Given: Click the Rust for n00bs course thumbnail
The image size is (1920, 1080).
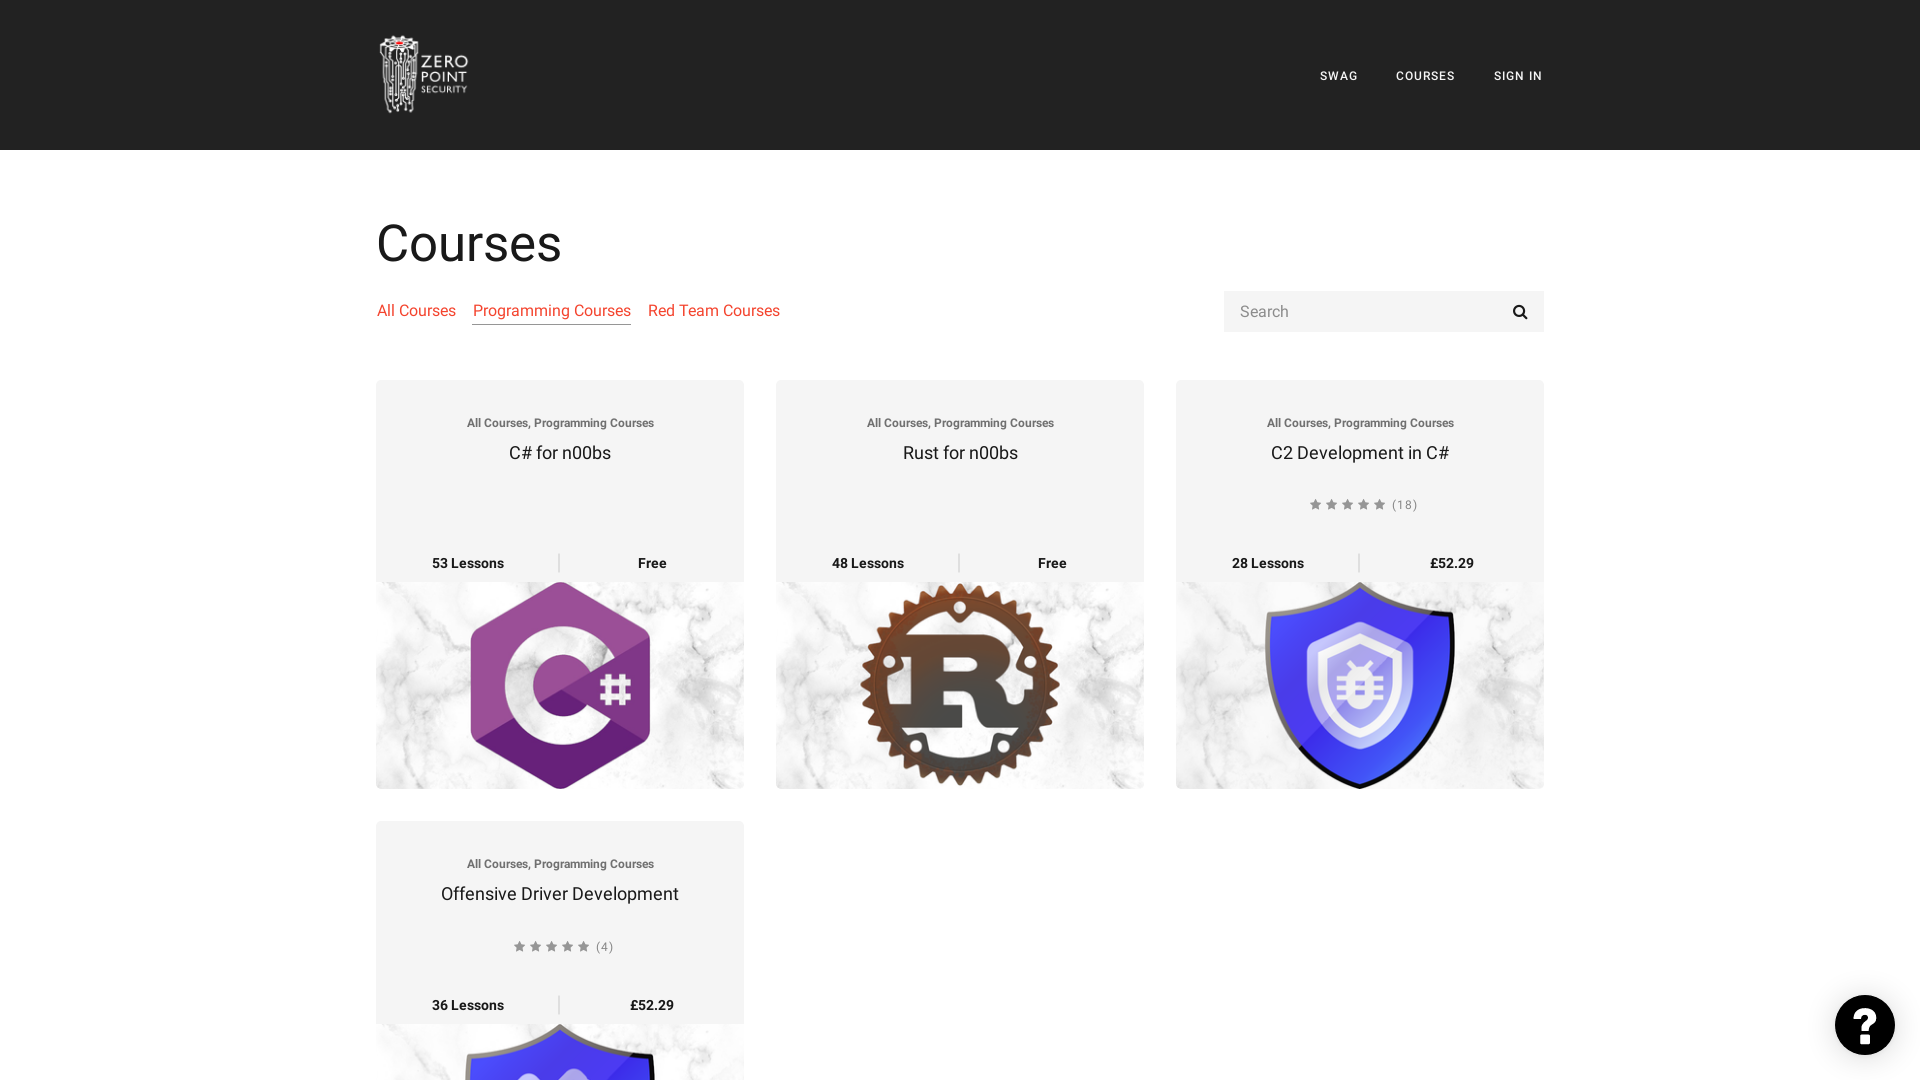Looking at the screenshot, I should tap(959, 684).
